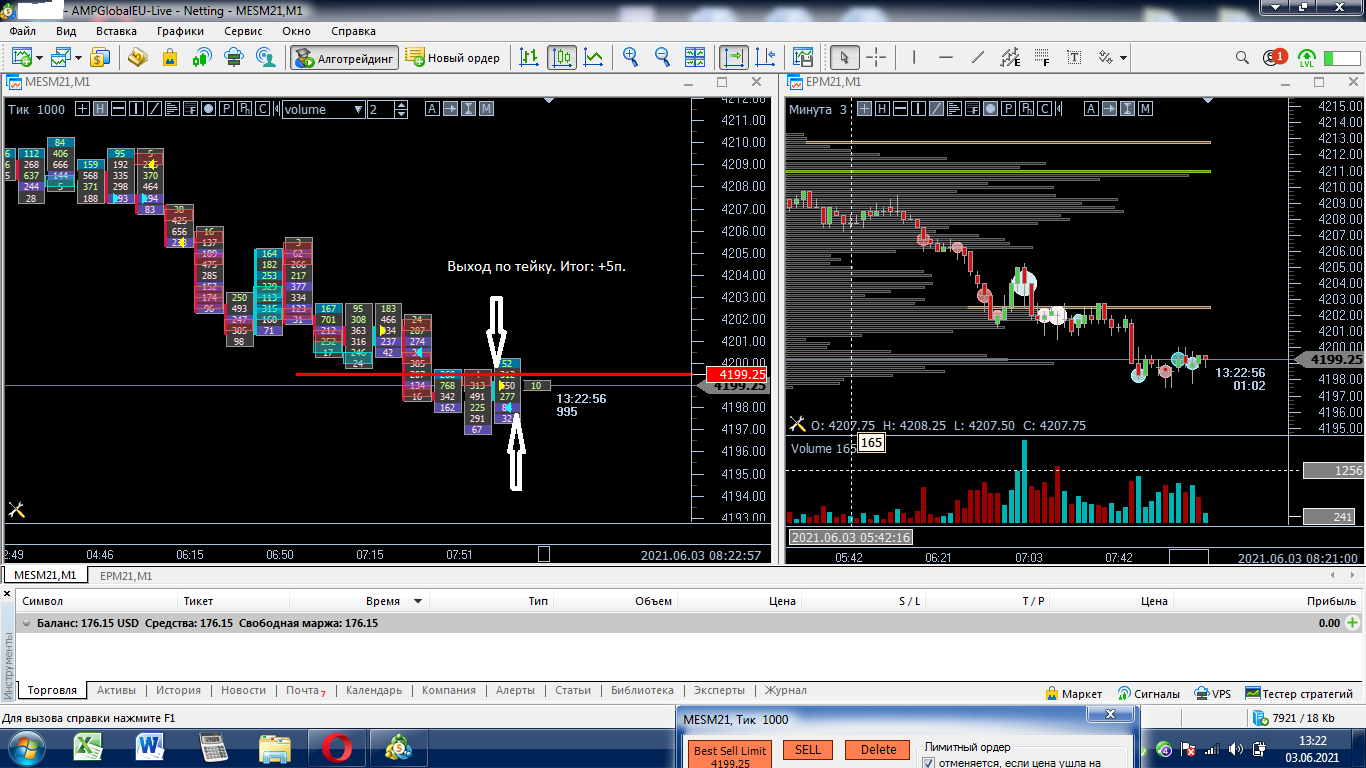Sort by the Время column header

pos(383,601)
